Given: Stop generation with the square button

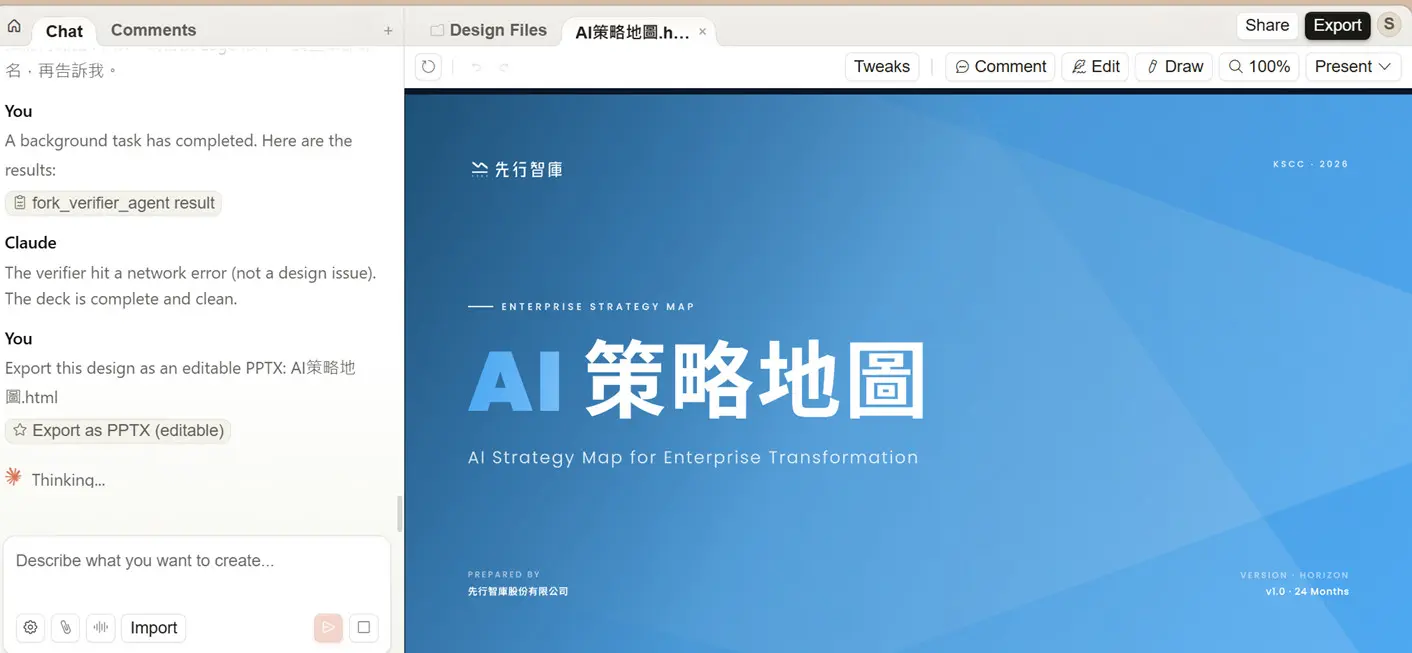Looking at the screenshot, I should coord(364,628).
